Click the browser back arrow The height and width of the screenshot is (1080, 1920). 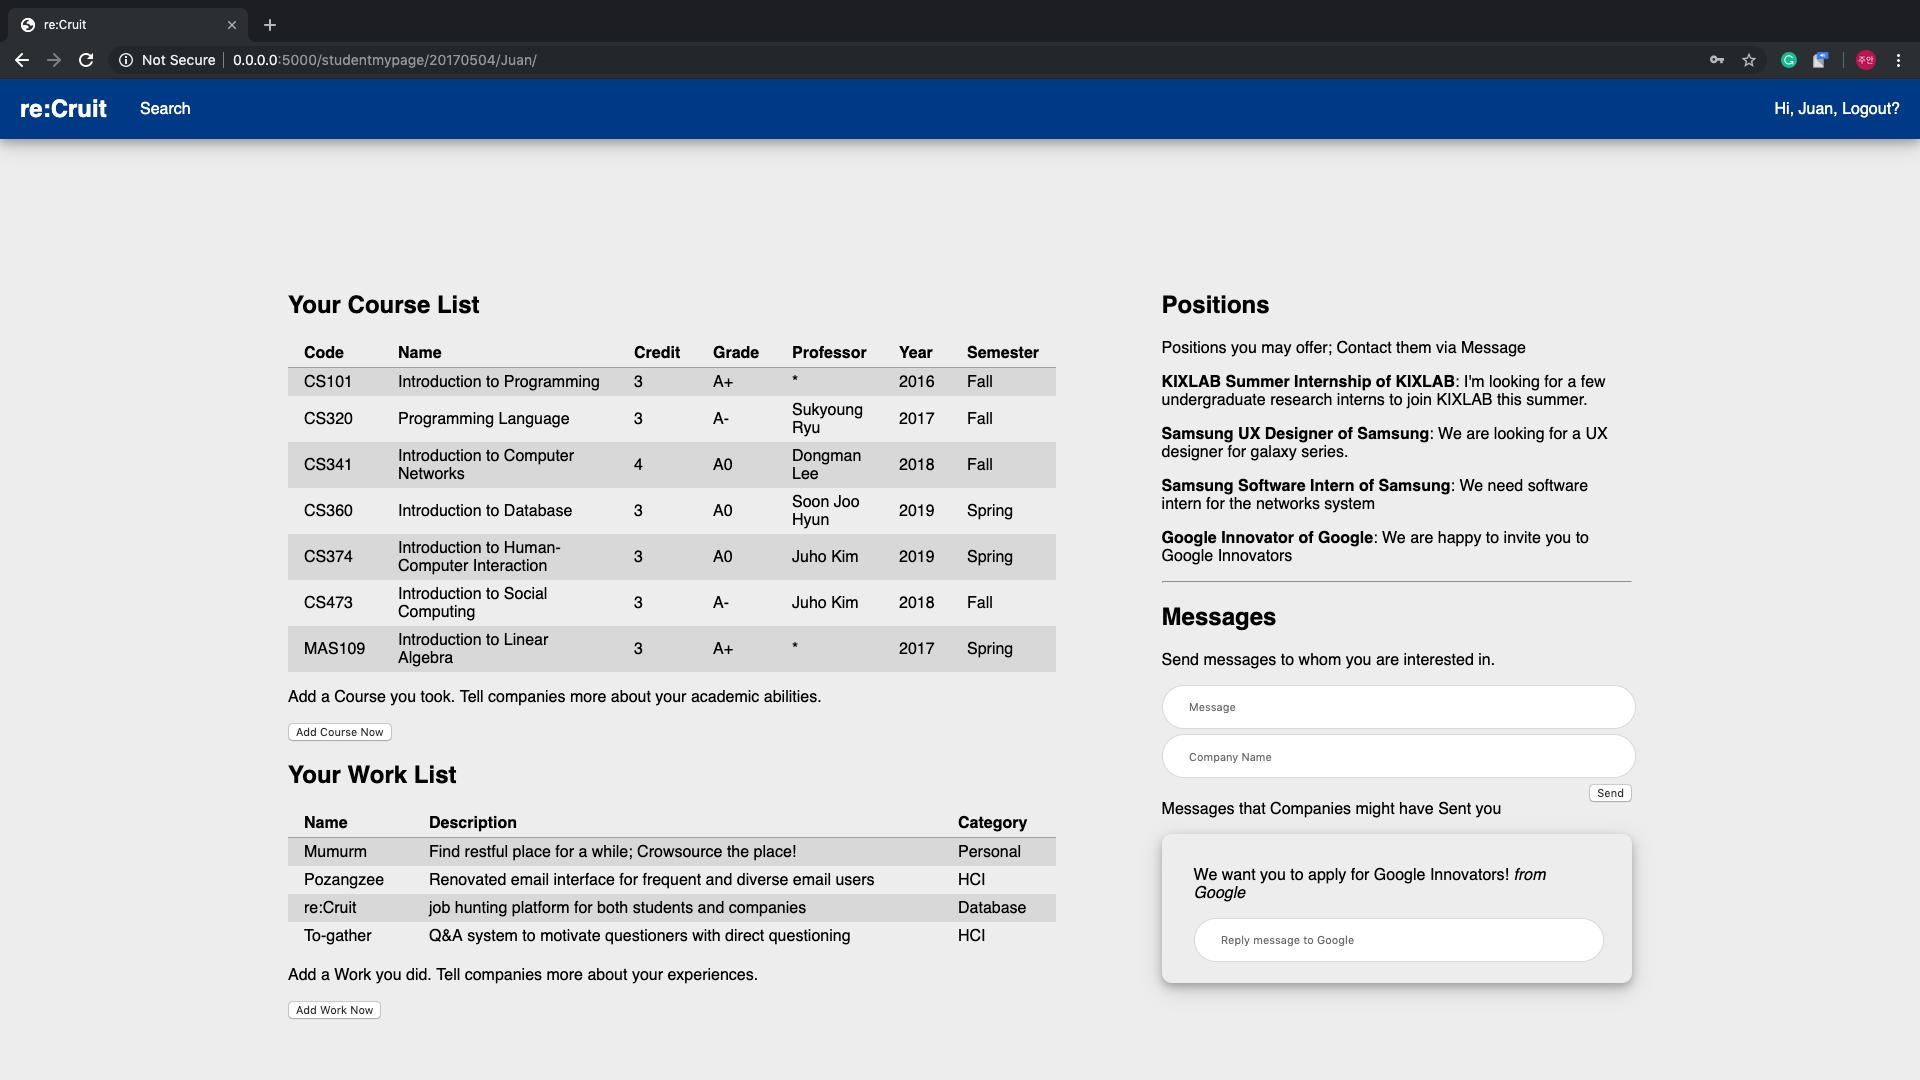coord(22,60)
